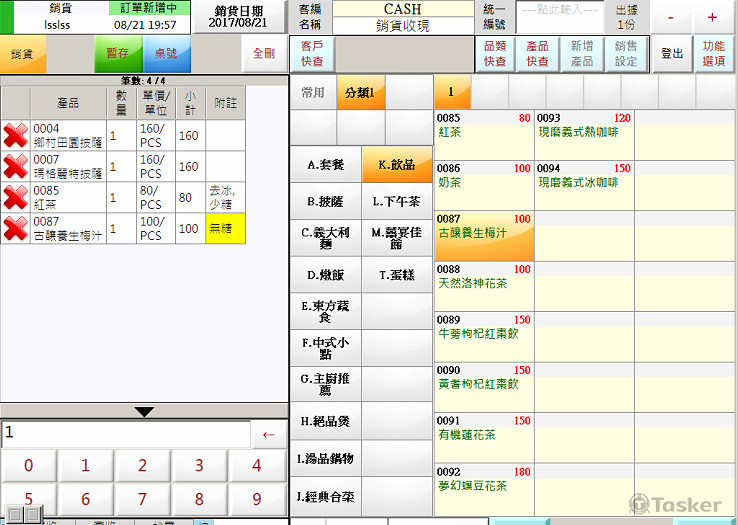Click the red X beside 0085 紅茶
738x525 pixels.
pyautogui.click(x=16, y=196)
